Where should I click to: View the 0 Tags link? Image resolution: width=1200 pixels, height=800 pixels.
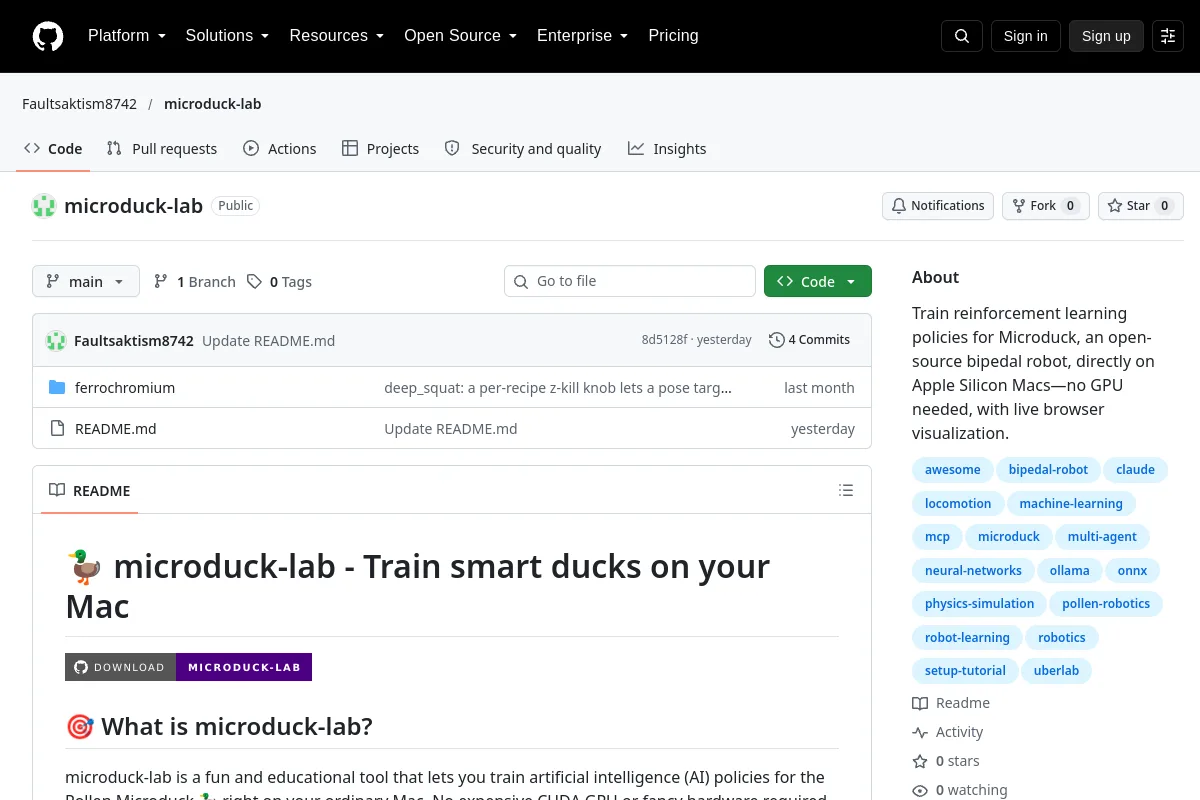click(x=280, y=282)
